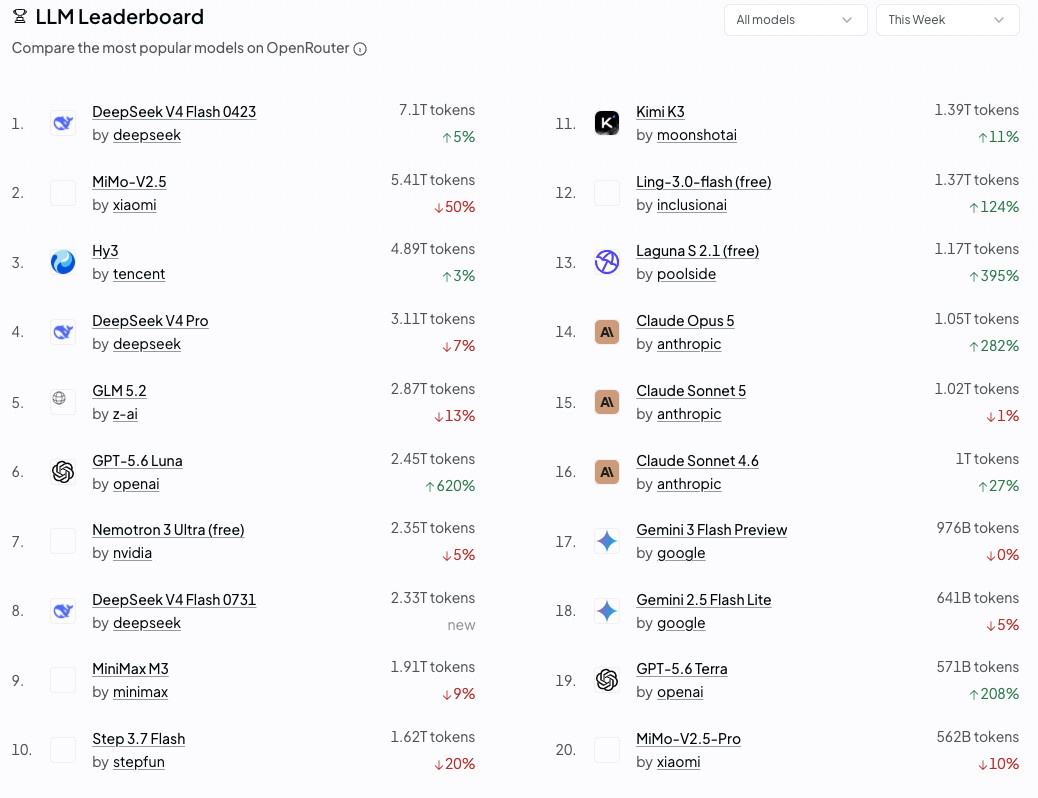Click the 395% growth figure for Laguna S 2.1
Screen dimensions: 1038x798
994,276
